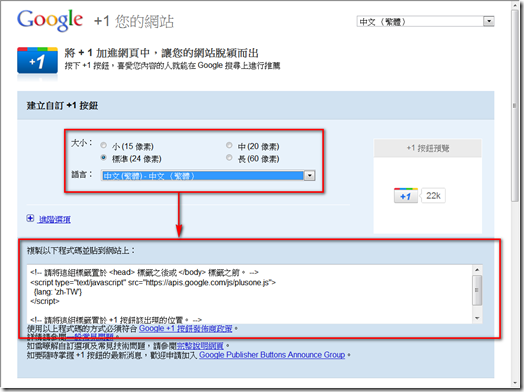Click the page vertical scrollbar thumb

[x=514, y=106]
